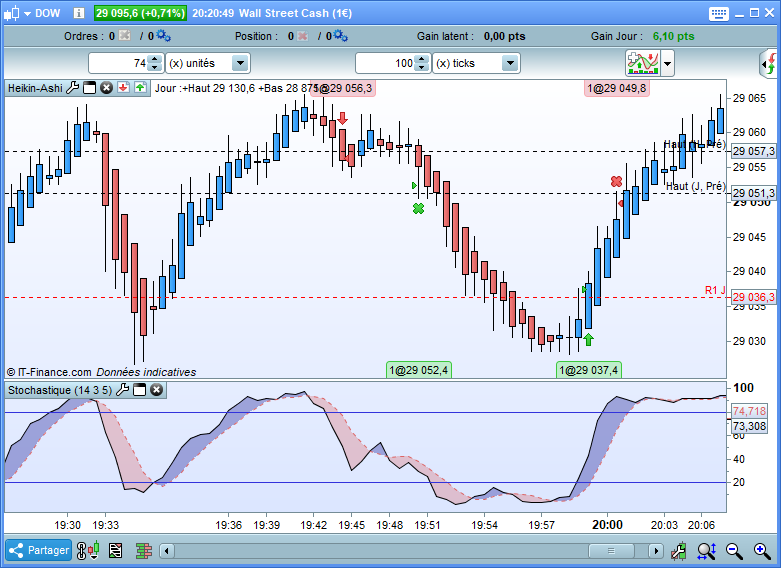This screenshot has height=568, width=781.
Task: Expand the dropdown arrow beside trading indicators button
Action: click(667, 64)
